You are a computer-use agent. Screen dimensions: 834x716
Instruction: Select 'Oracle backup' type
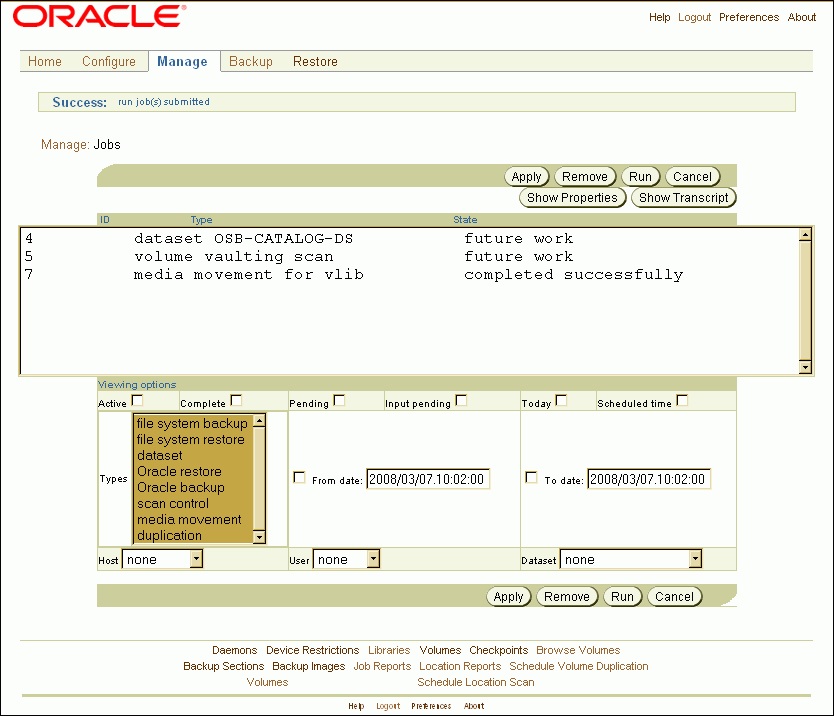coord(193,487)
